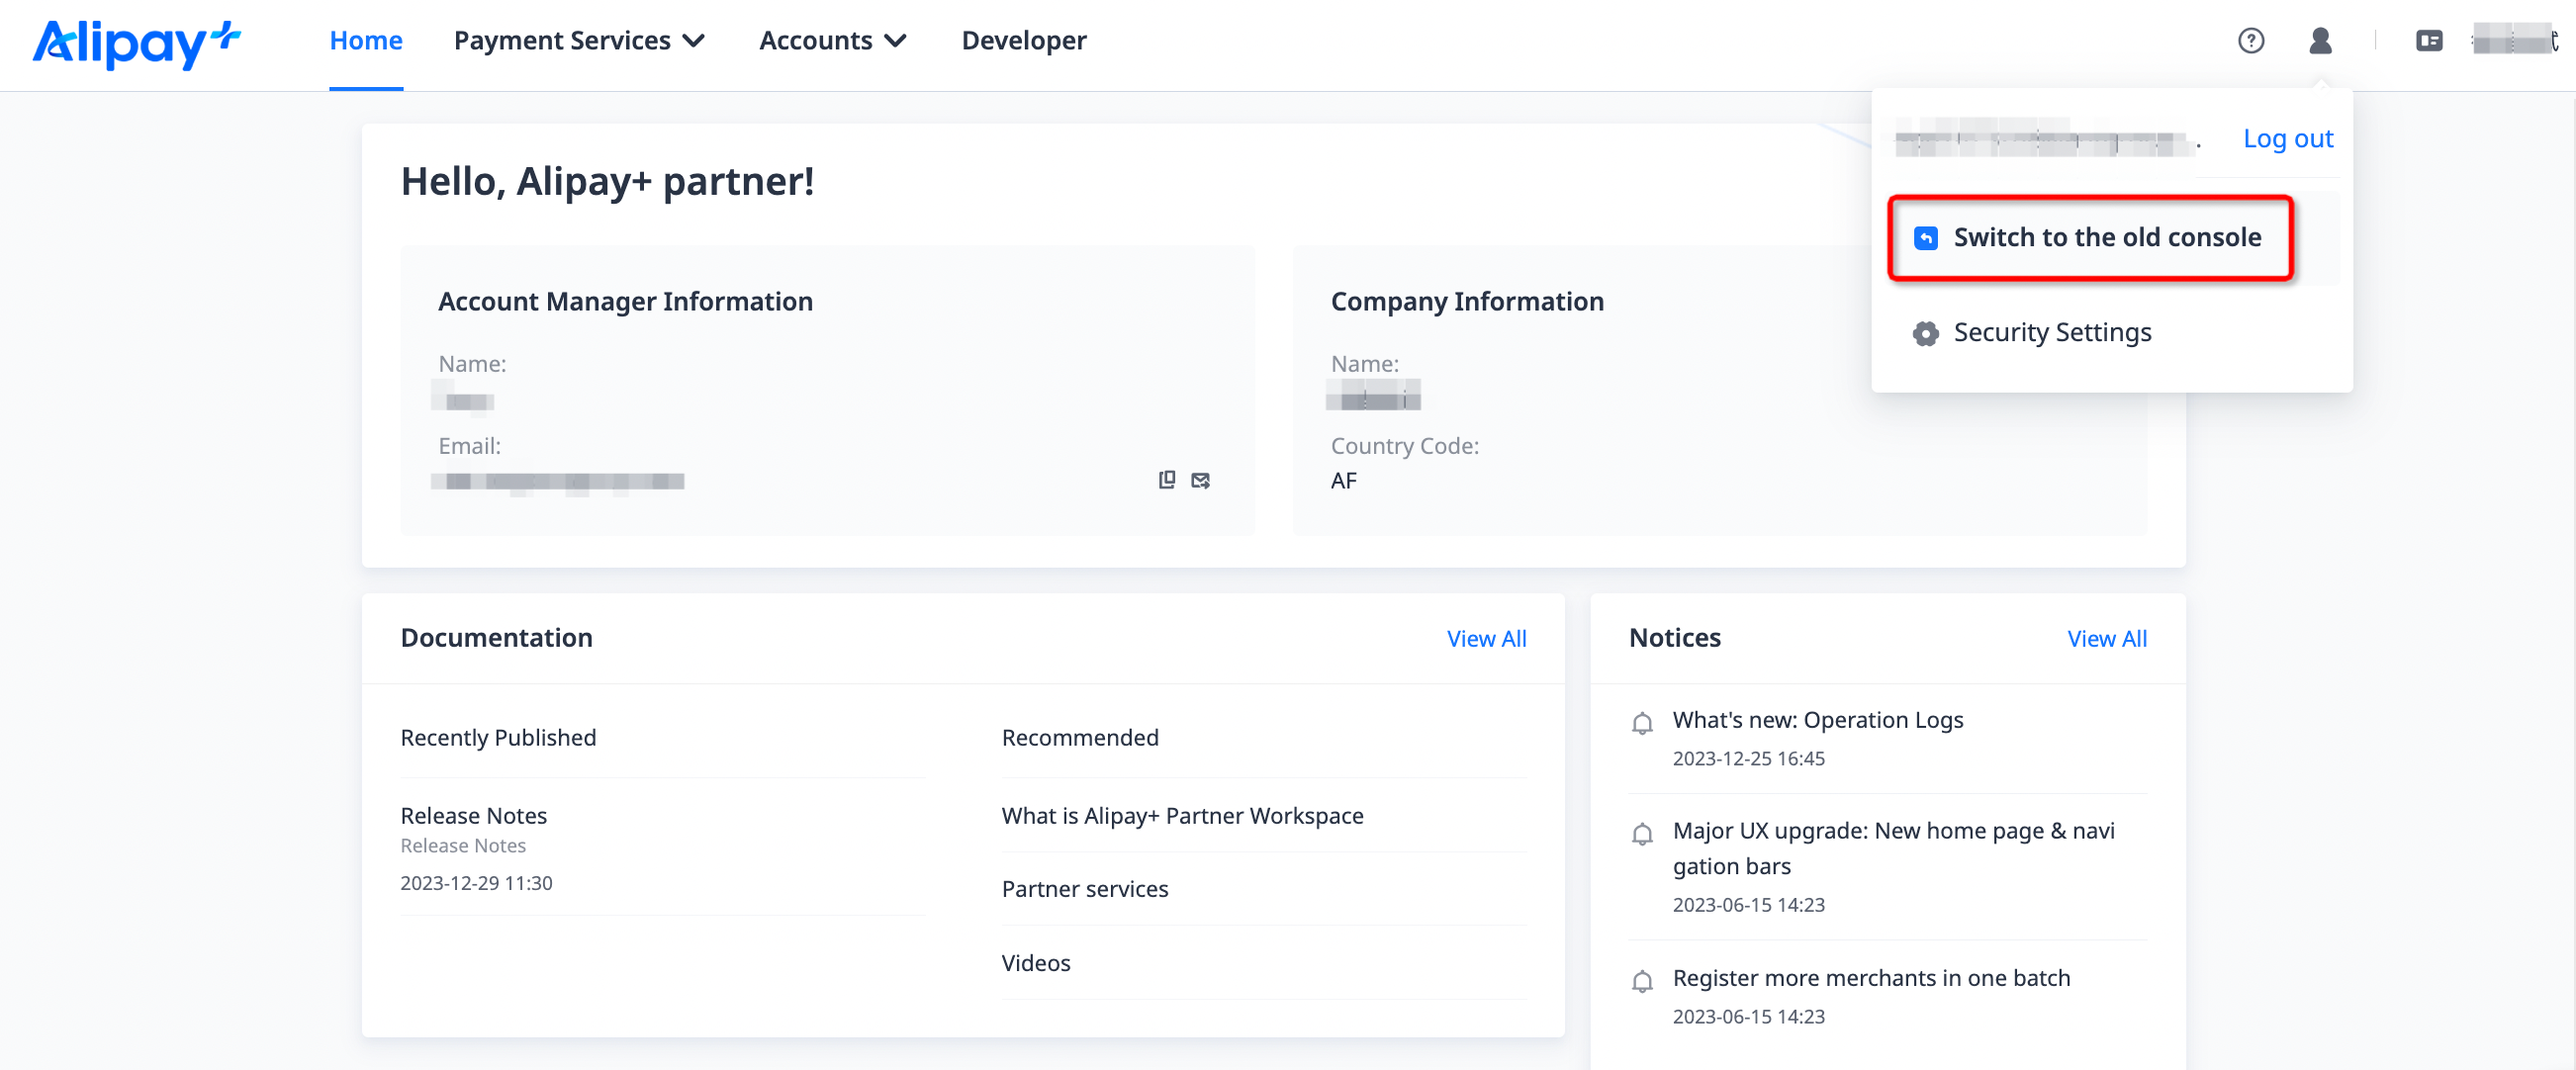Open What is Alipay+ Partner Workspace
This screenshot has width=2576, height=1070.
[x=1182, y=816]
